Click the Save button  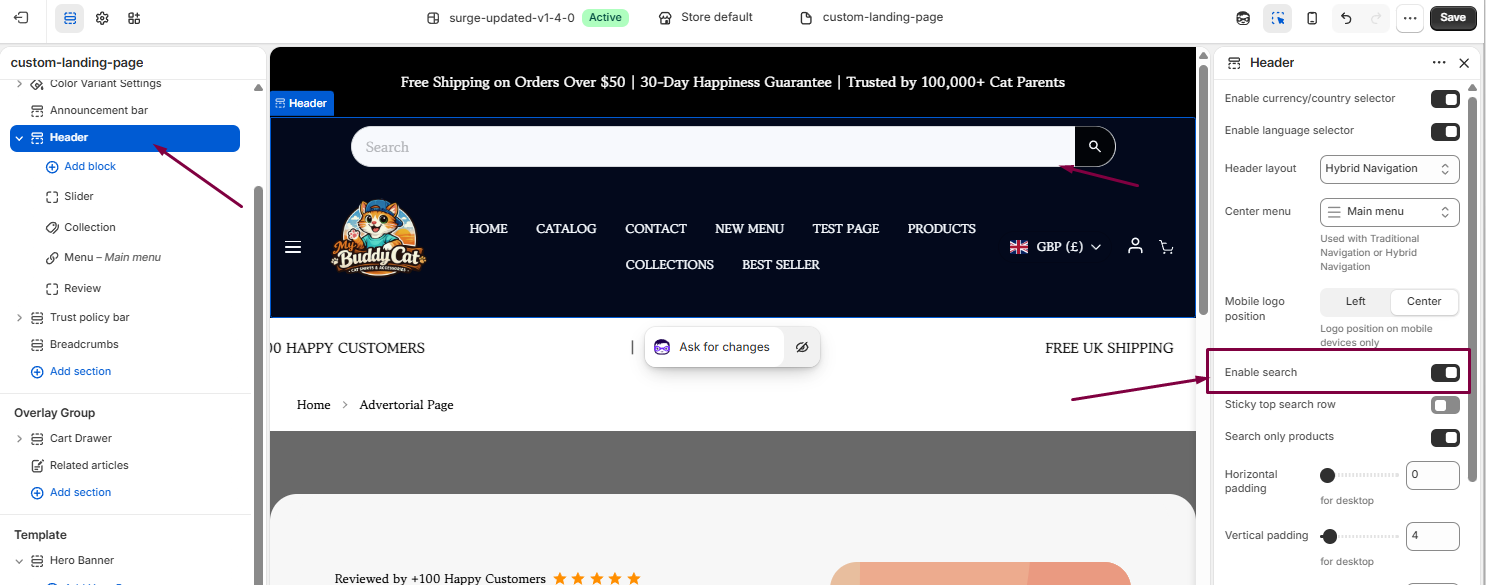1453,18
